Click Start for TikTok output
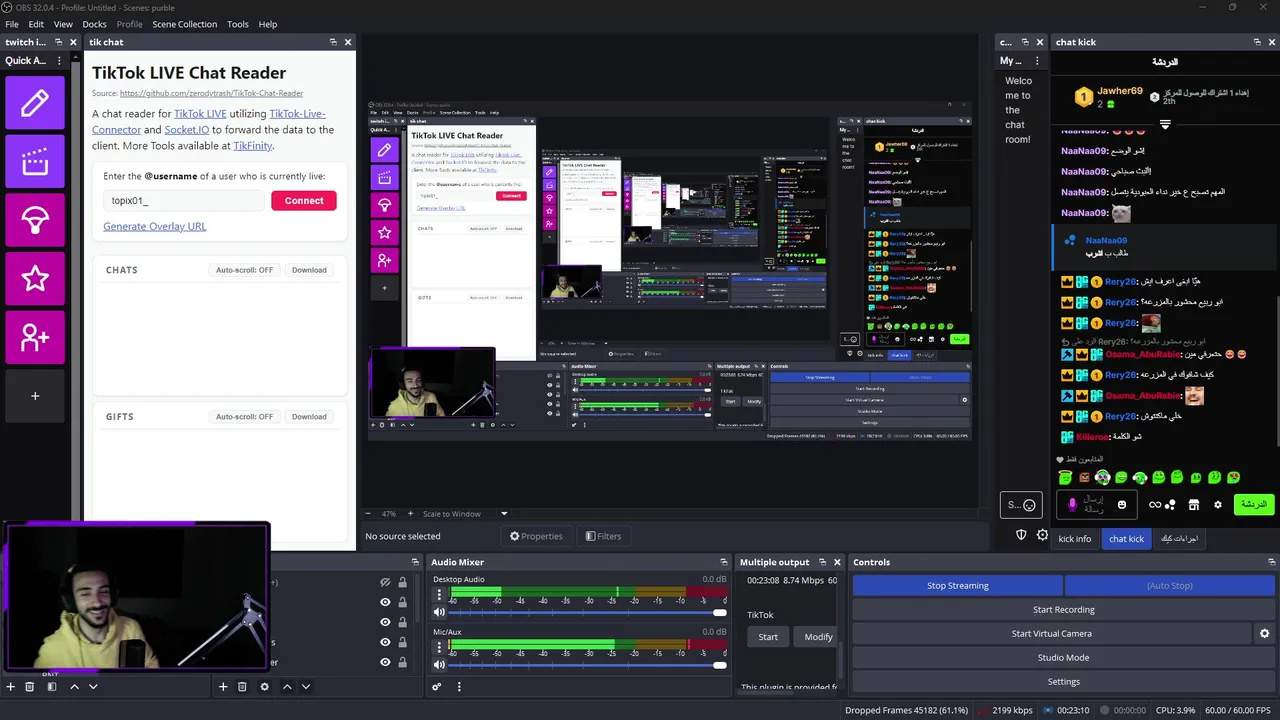 pos(768,637)
